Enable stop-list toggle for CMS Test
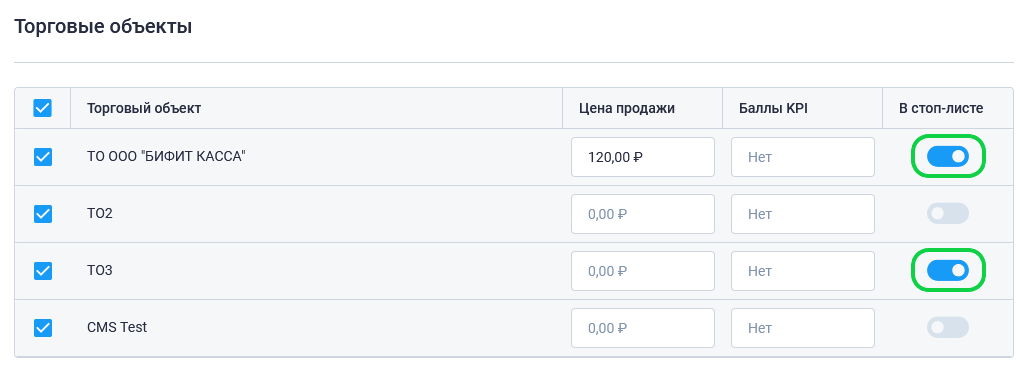The width and height of the screenshot is (1027, 368). click(x=948, y=327)
